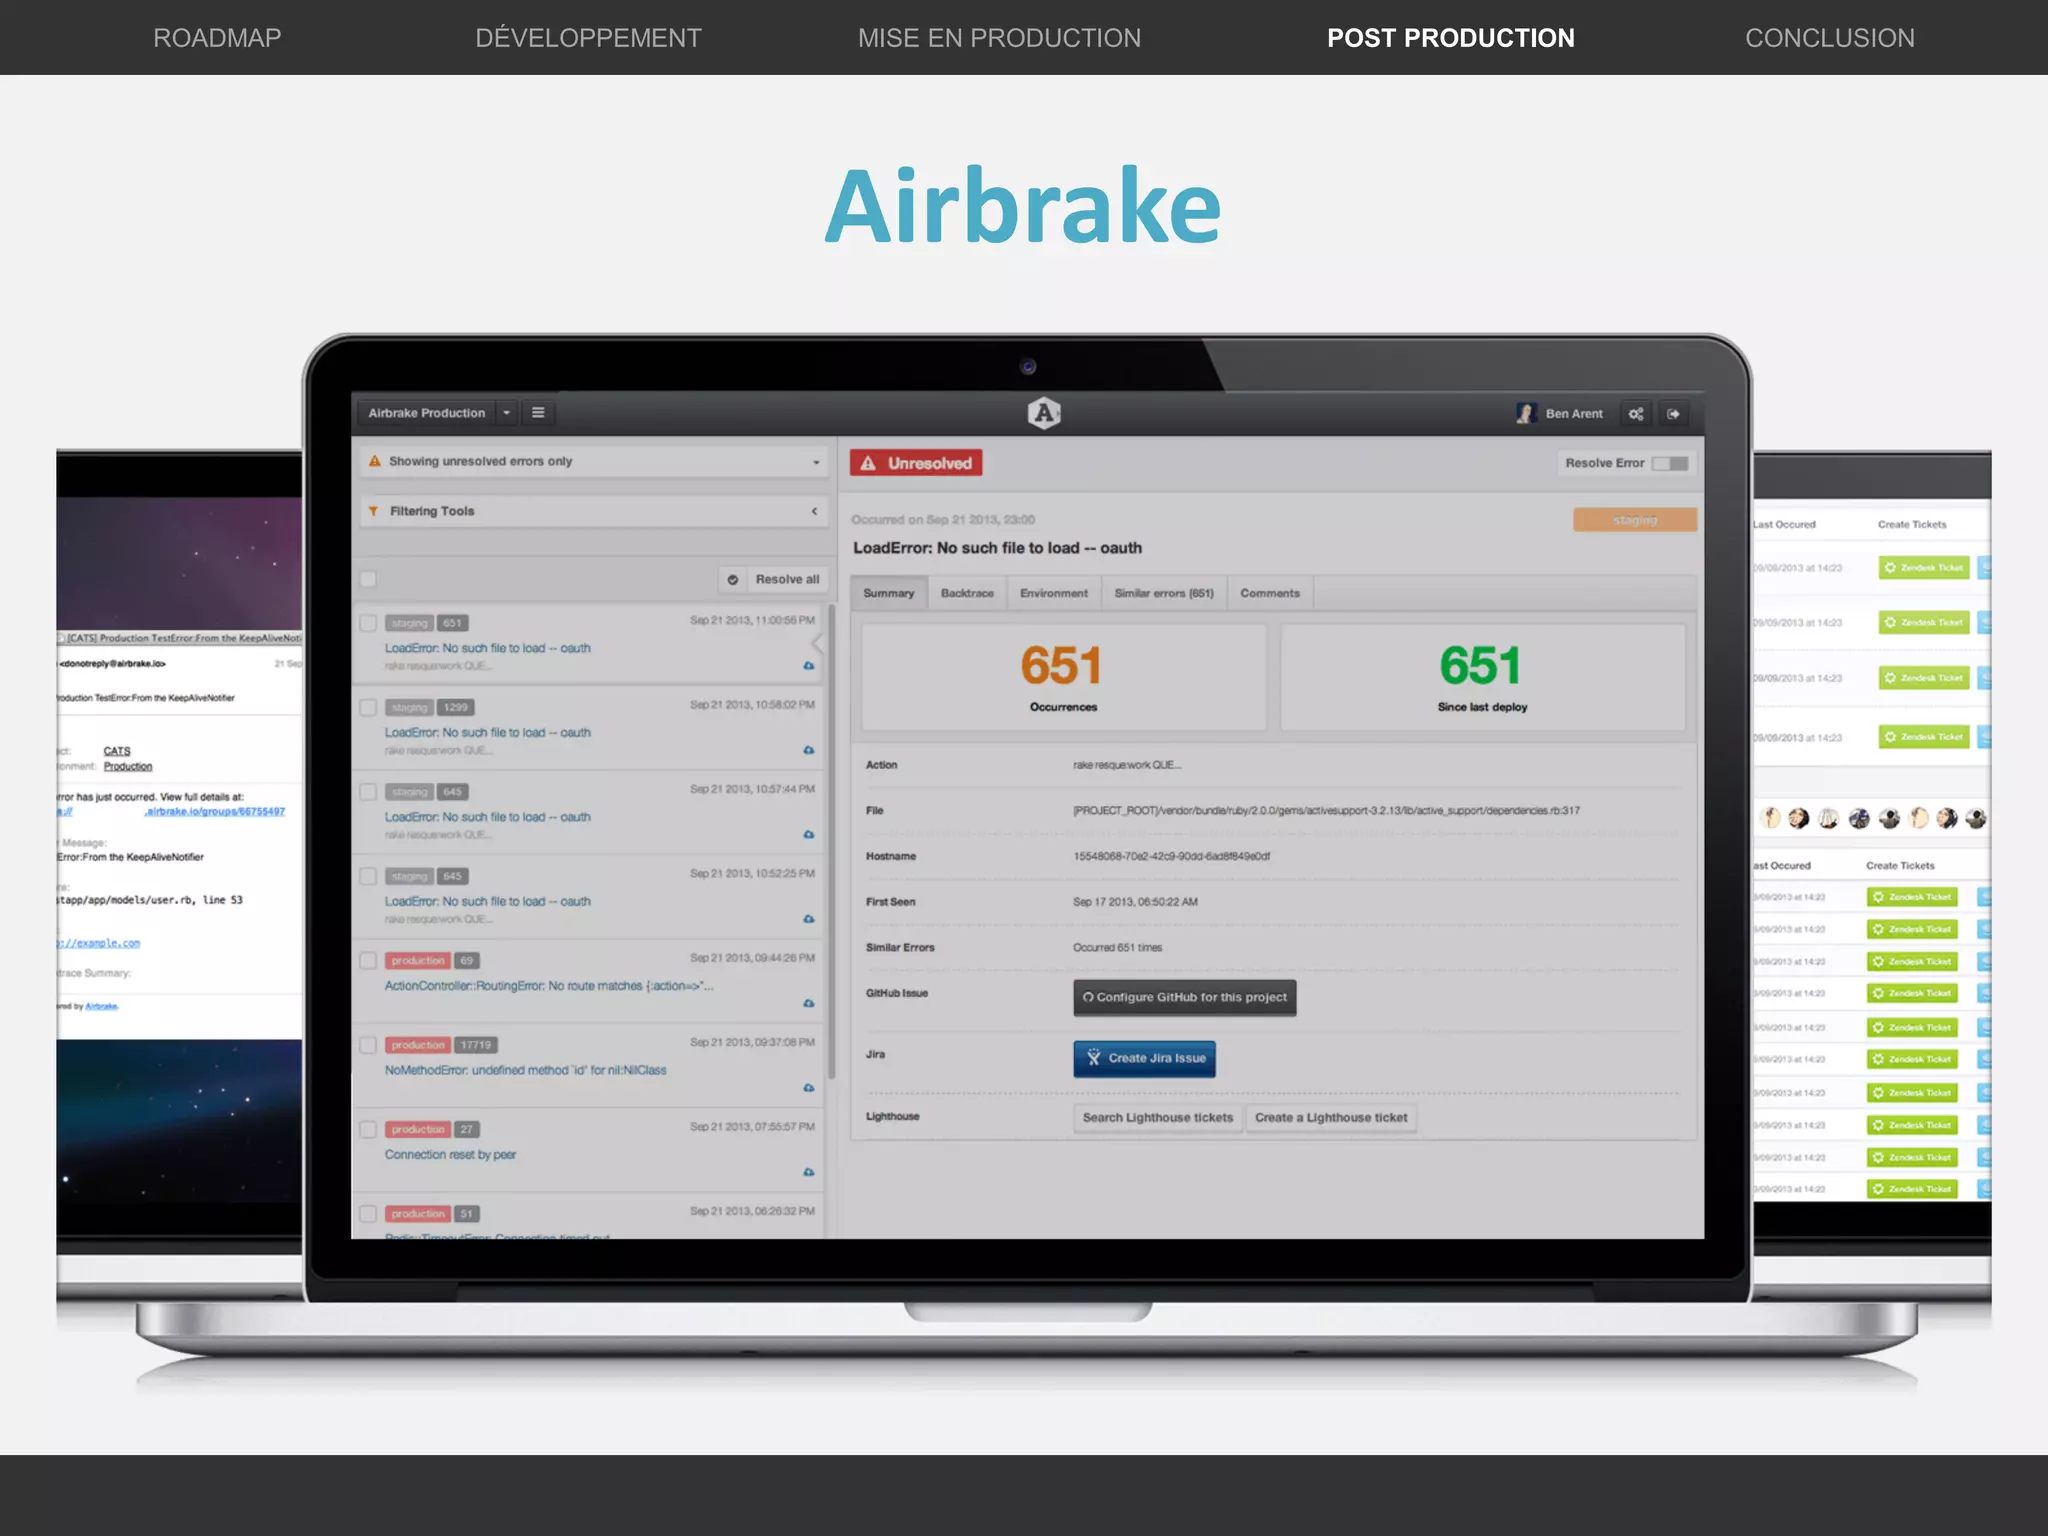This screenshot has height=1536, width=2048.
Task: Open the ROADMAP section in the top navigation
Action: pos(217,38)
